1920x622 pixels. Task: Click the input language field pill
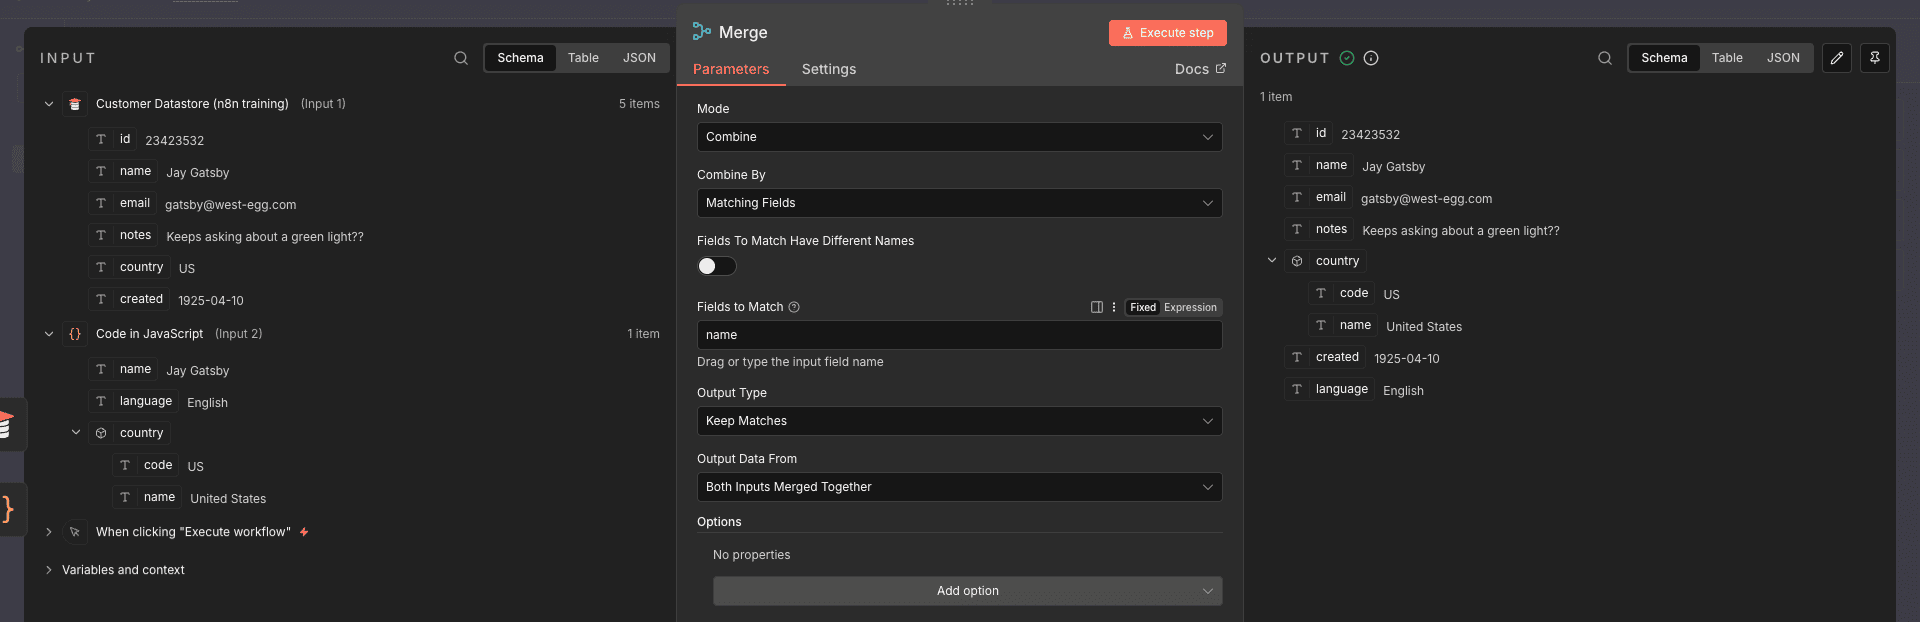[134, 401]
